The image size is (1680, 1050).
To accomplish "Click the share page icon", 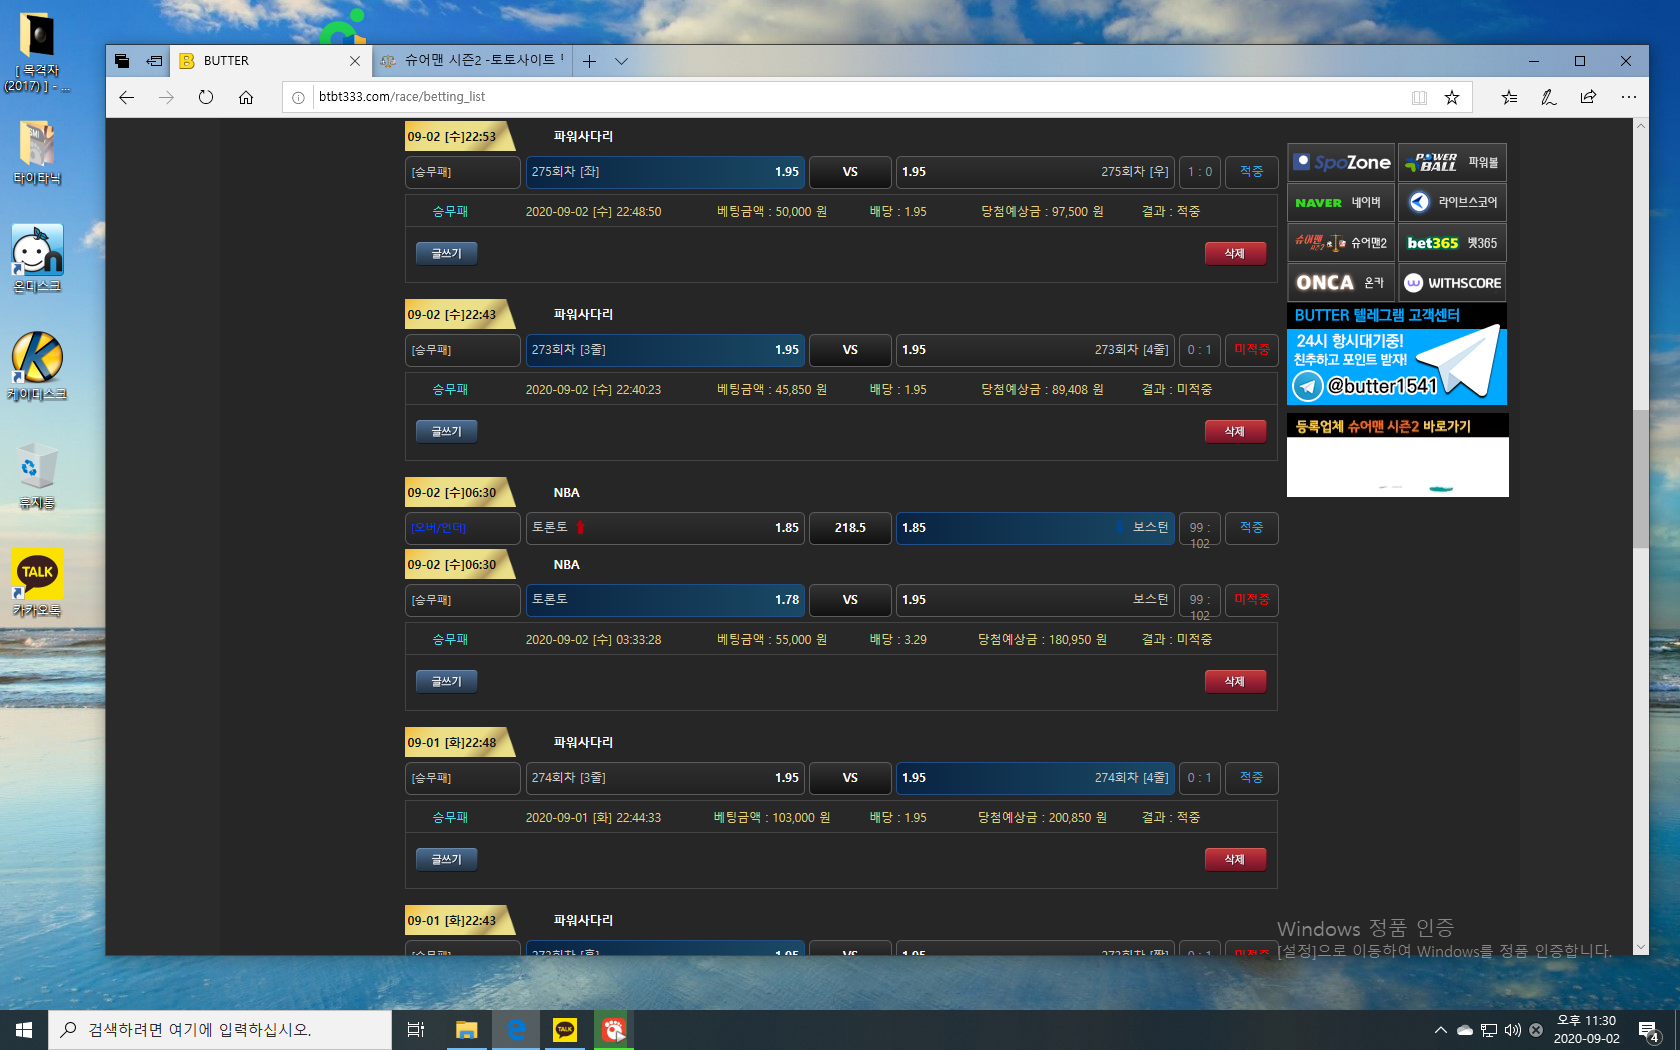I will (1588, 97).
